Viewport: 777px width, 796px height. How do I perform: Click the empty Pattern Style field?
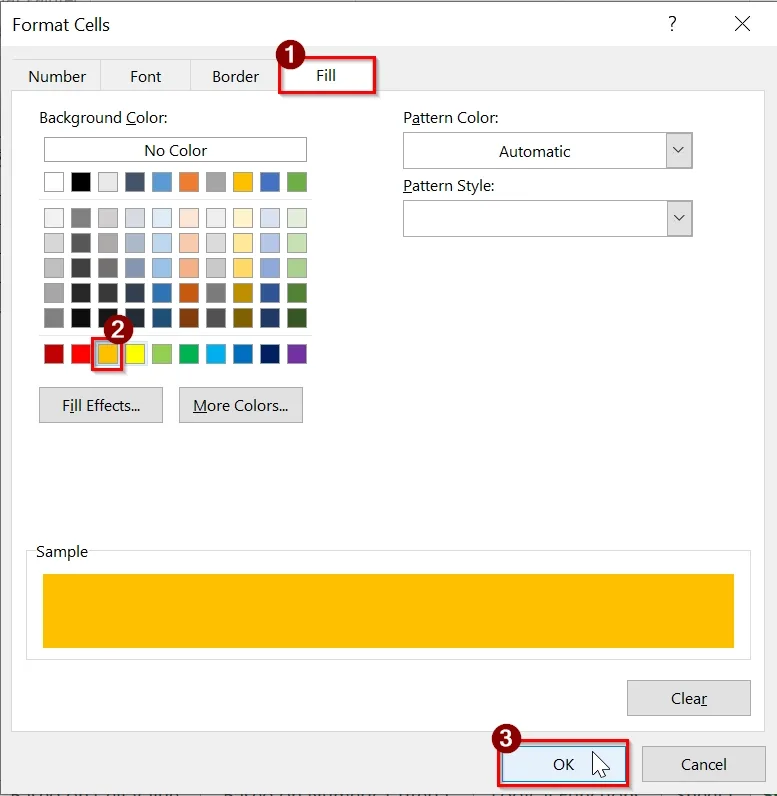tap(534, 218)
